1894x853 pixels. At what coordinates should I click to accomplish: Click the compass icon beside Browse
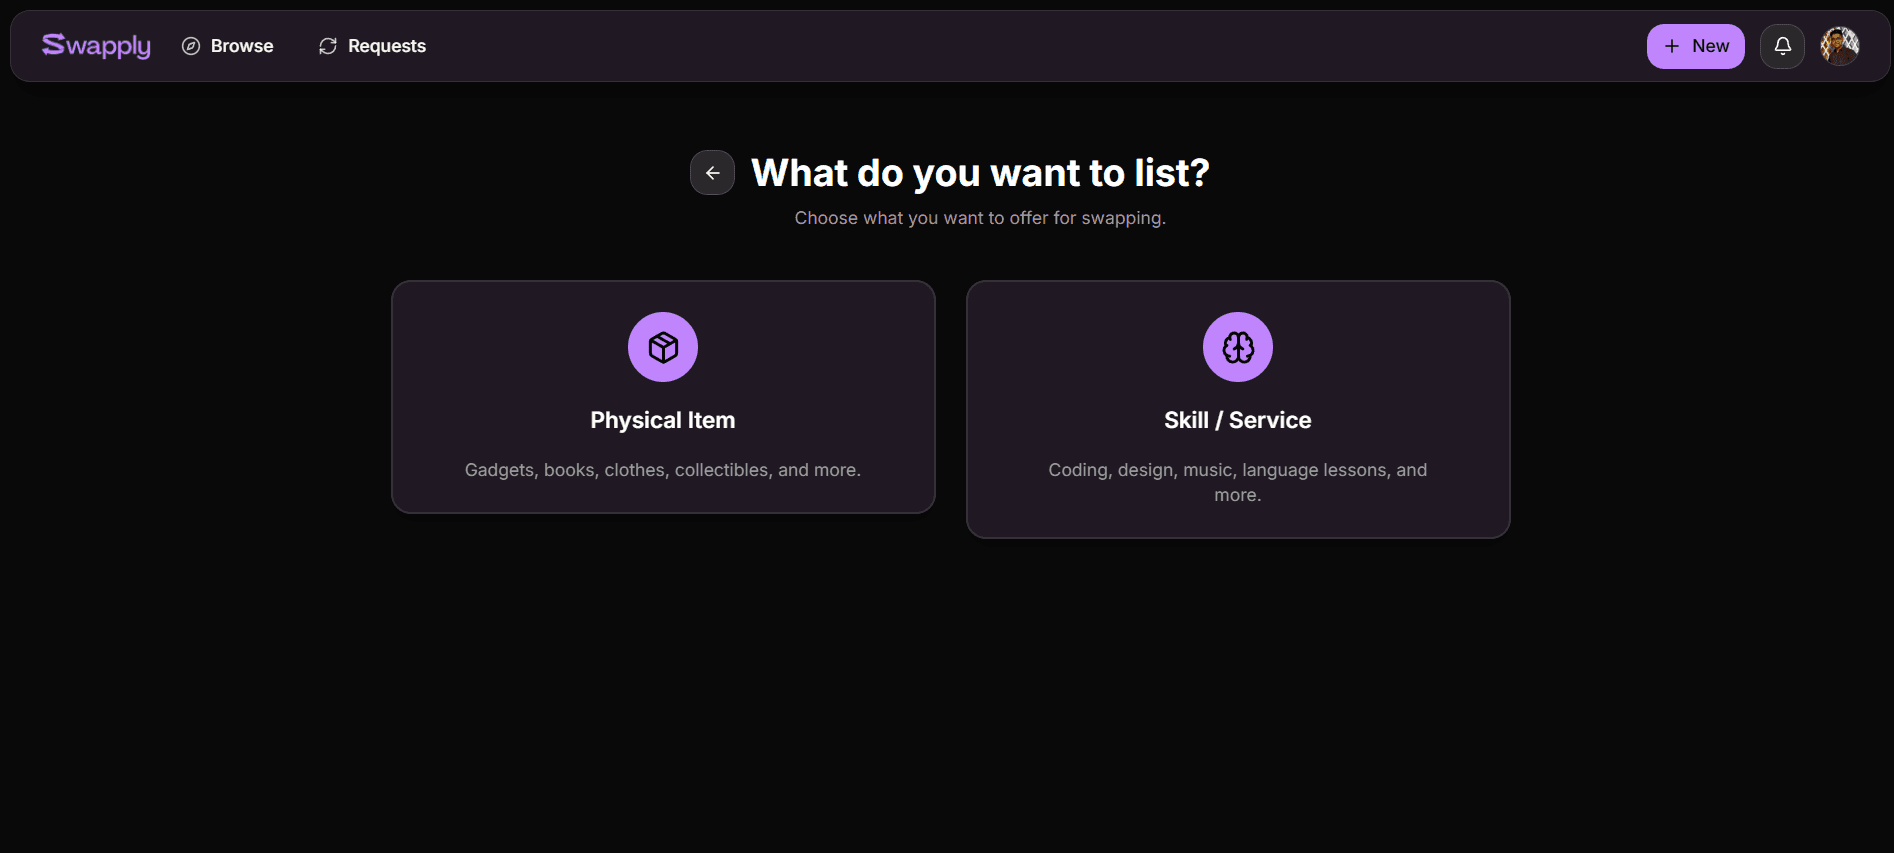tap(191, 46)
